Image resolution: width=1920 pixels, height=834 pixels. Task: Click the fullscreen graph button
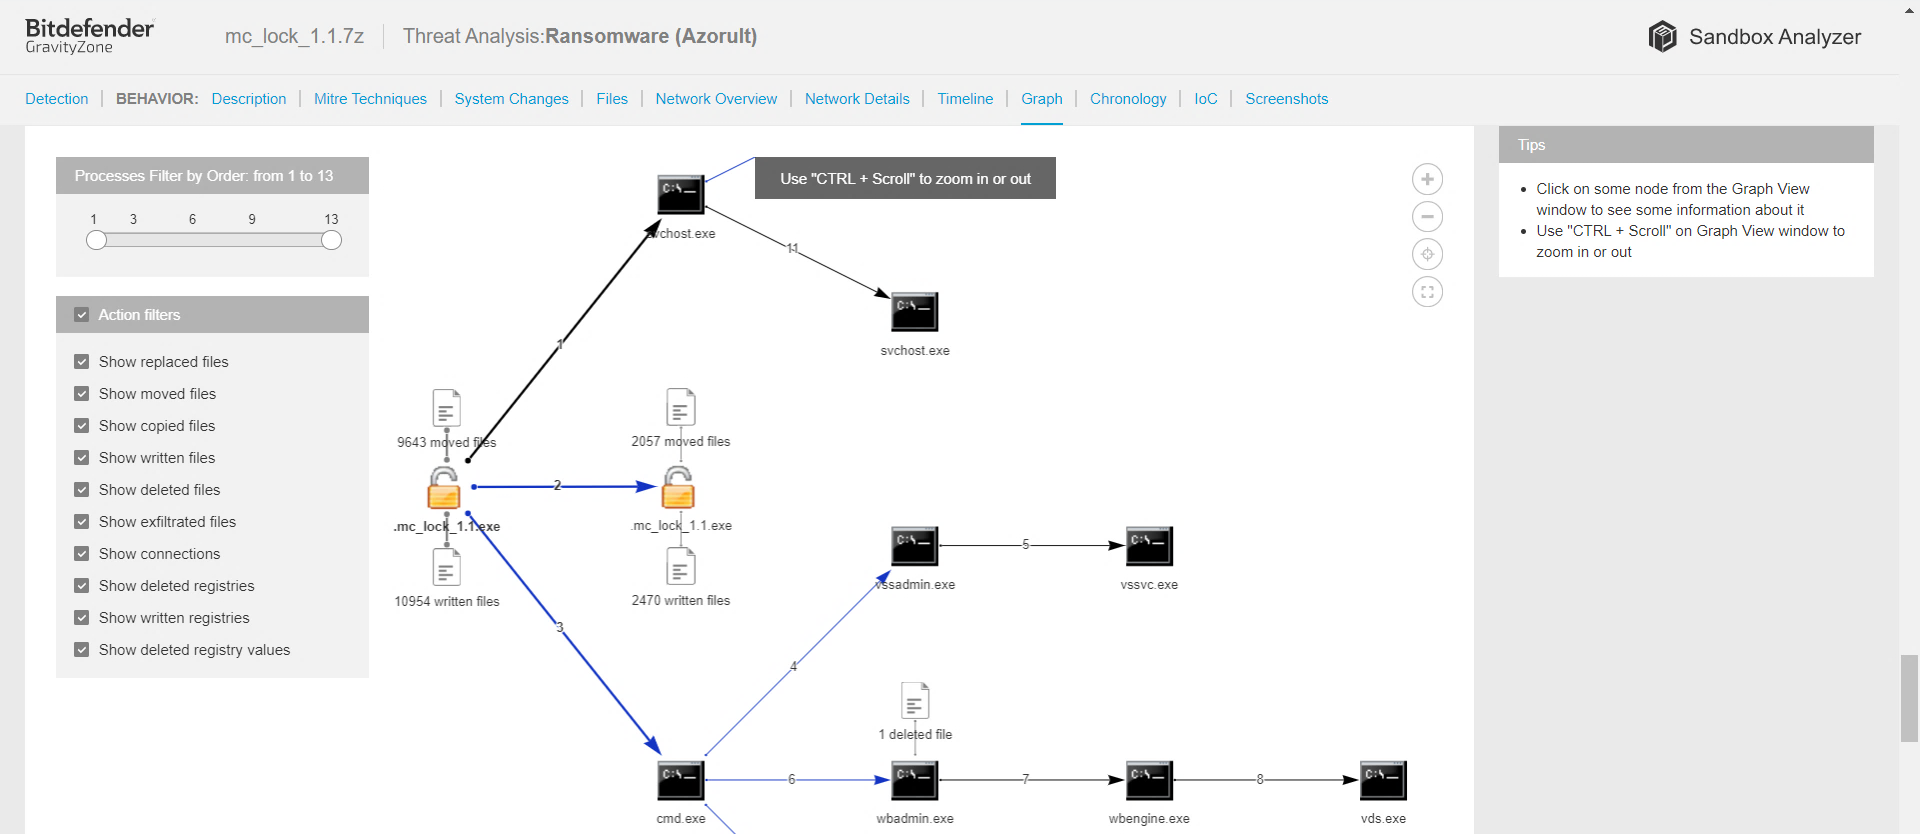pyautogui.click(x=1427, y=292)
